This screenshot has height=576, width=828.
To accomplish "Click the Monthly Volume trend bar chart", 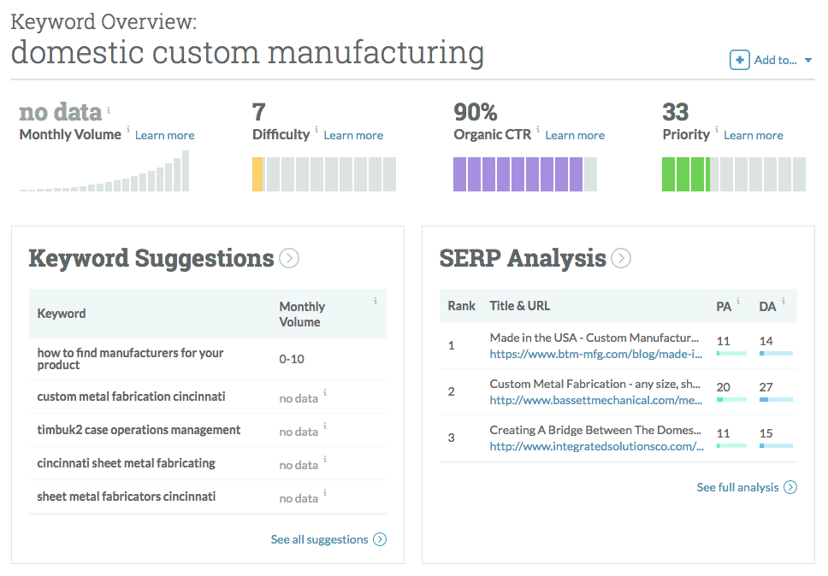I will tap(104, 171).
